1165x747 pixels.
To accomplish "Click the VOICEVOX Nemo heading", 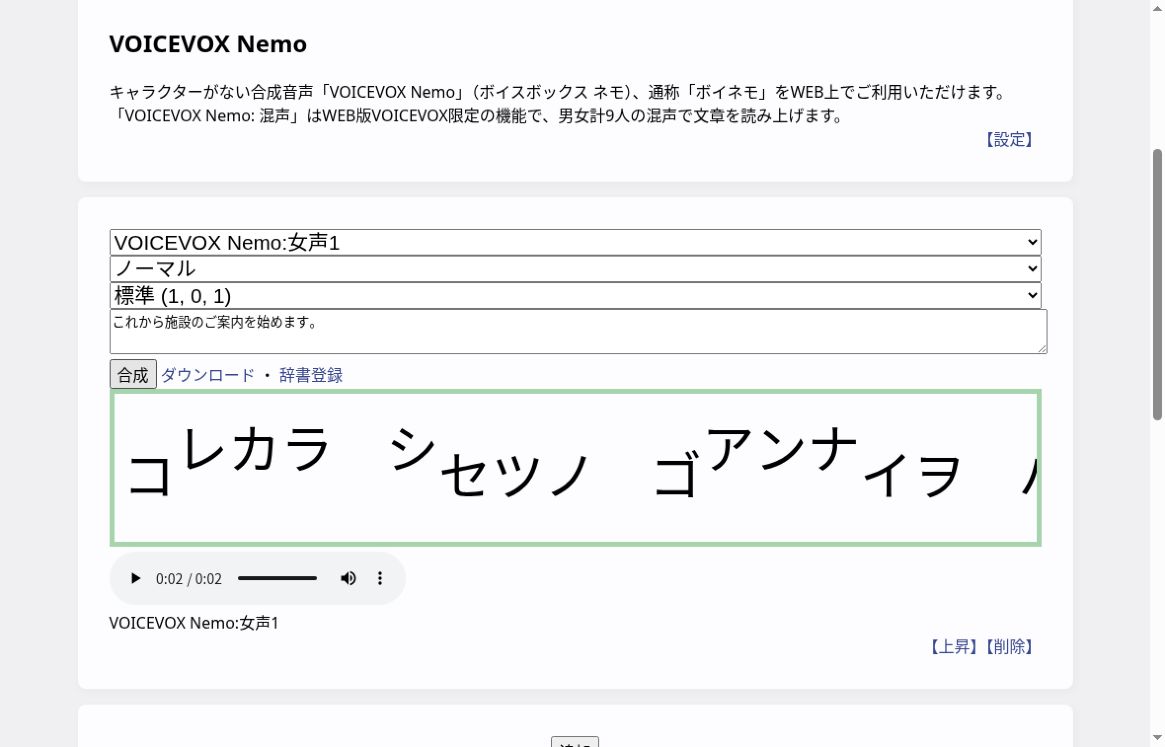I will tap(208, 44).
